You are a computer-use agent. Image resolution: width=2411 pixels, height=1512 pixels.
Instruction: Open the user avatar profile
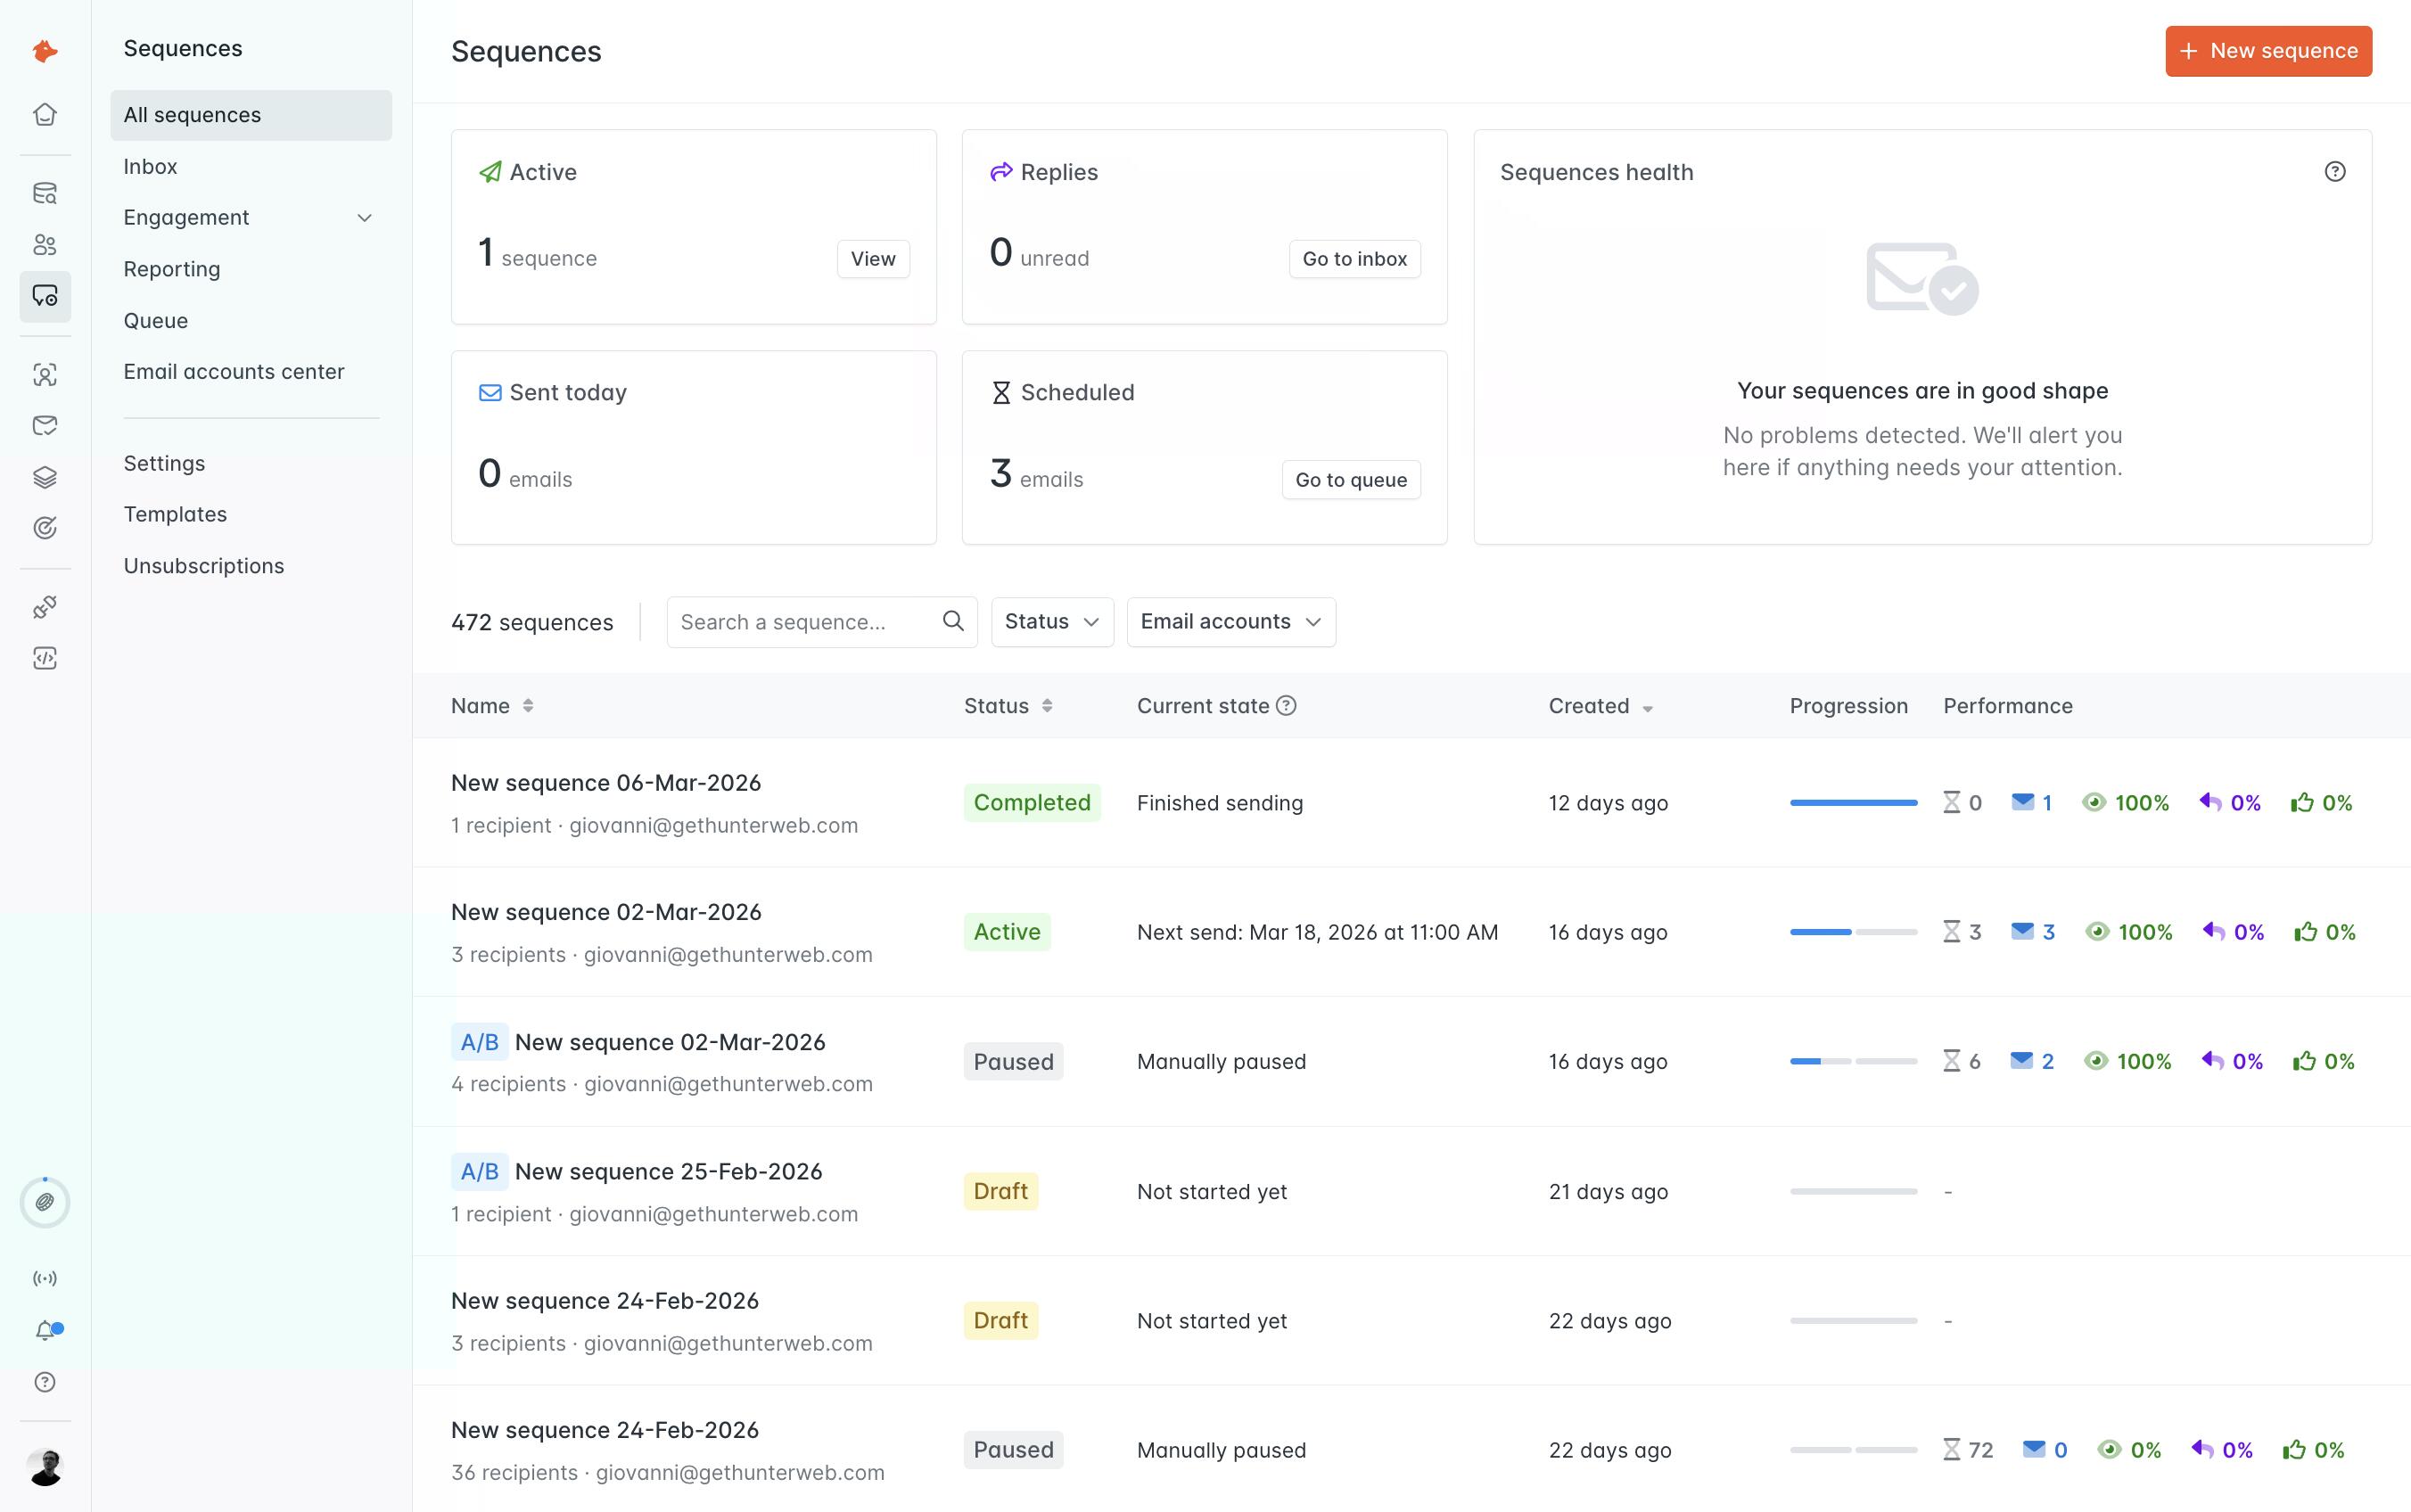pos(45,1466)
